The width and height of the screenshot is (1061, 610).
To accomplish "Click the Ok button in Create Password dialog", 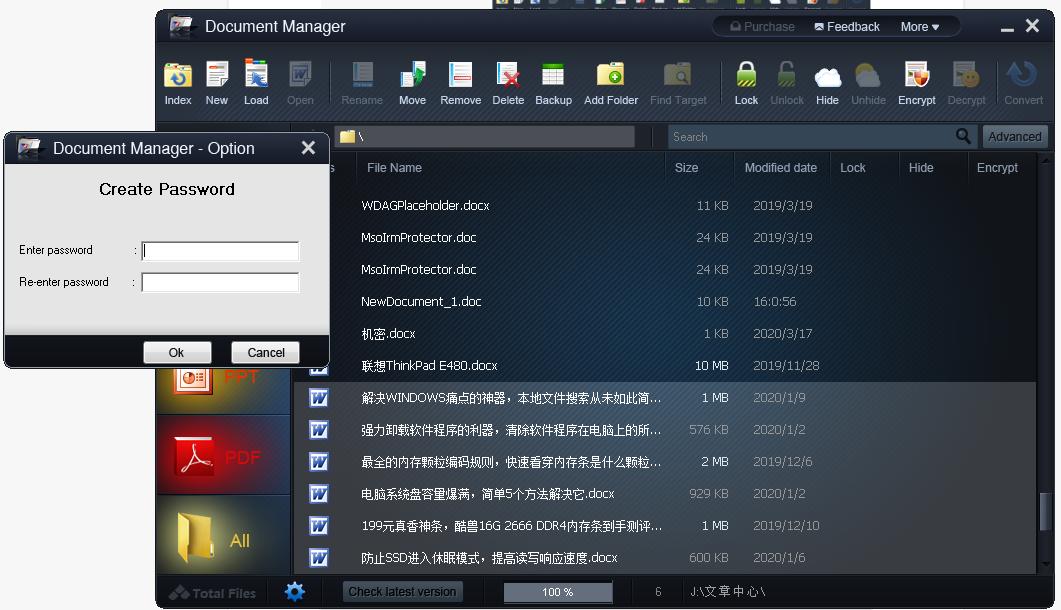I will 177,352.
